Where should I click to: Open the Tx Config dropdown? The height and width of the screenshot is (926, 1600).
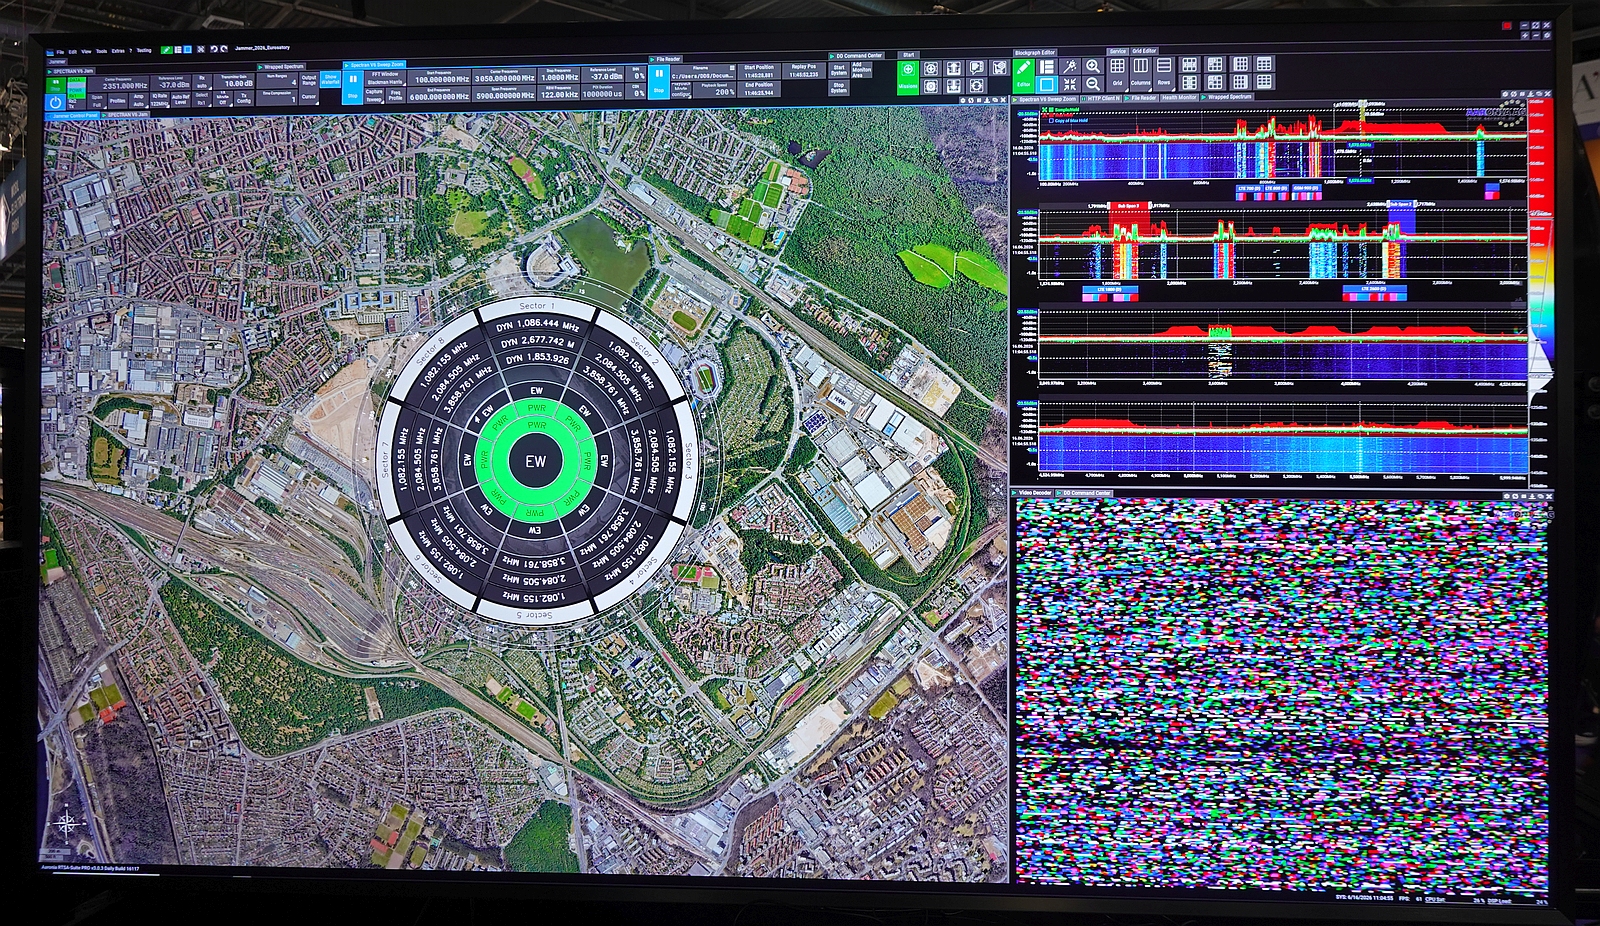pyautogui.click(x=243, y=99)
